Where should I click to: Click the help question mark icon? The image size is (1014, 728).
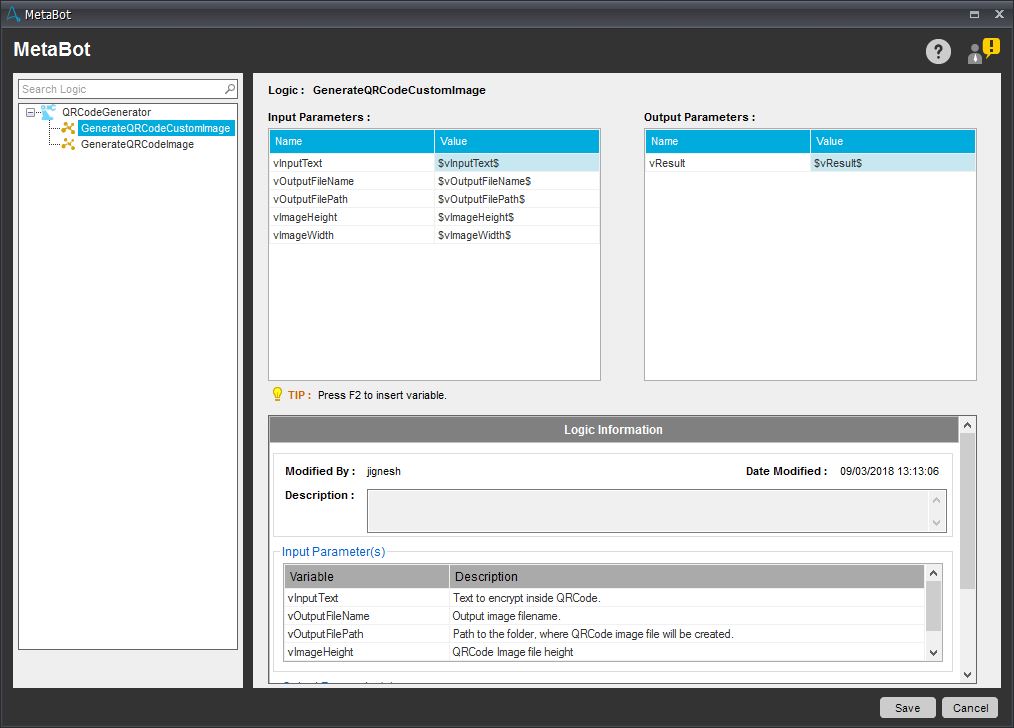click(937, 52)
